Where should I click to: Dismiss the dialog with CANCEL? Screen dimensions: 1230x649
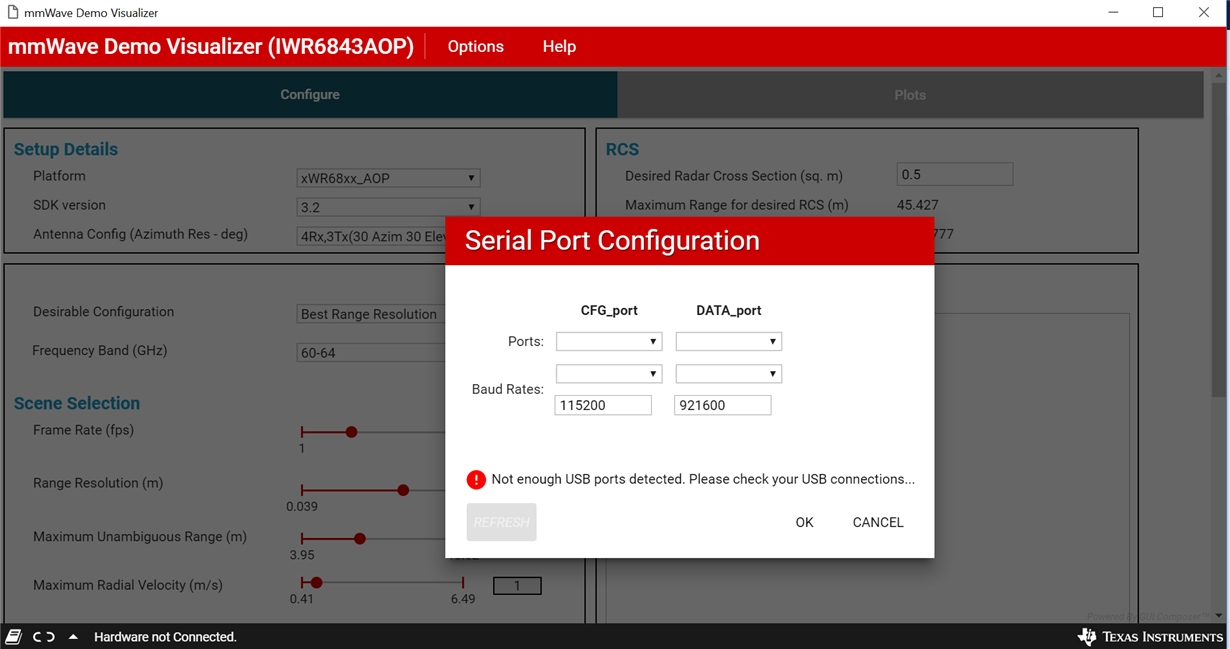click(x=878, y=522)
